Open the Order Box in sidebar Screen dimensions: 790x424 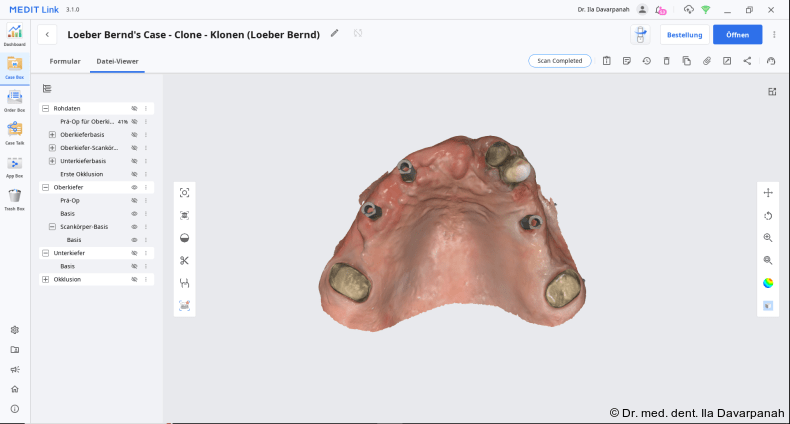[14, 98]
